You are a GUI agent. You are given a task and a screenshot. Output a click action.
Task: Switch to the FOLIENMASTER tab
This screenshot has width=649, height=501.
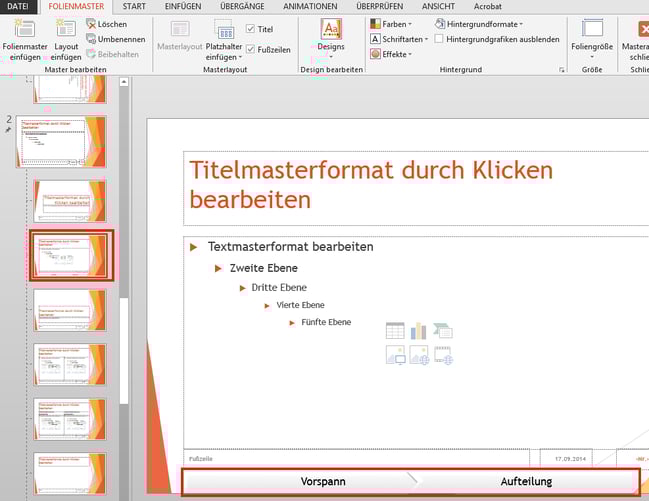(x=76, y=6)
